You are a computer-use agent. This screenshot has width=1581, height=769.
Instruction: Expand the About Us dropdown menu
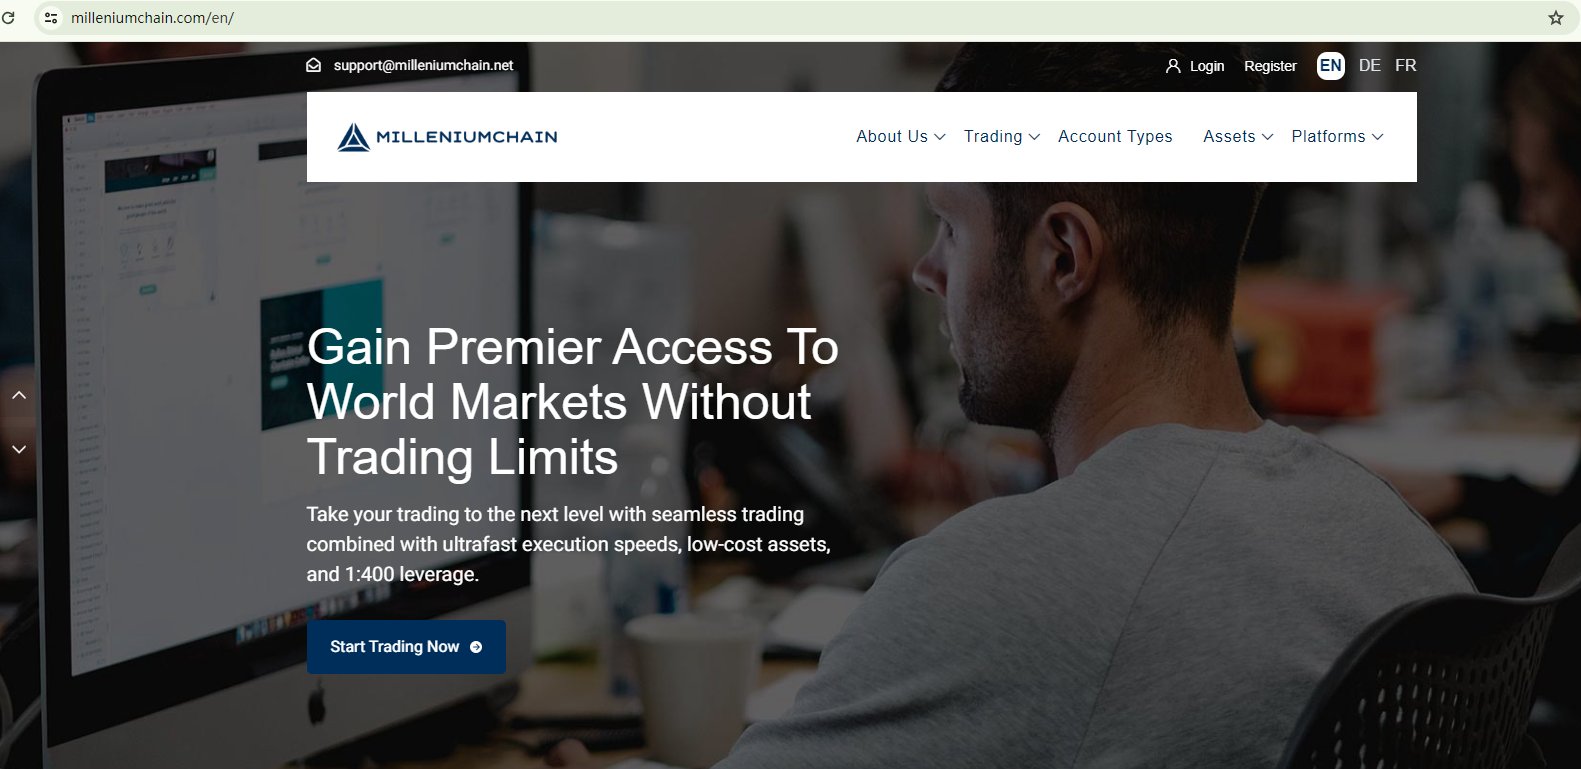pos(901,137)
